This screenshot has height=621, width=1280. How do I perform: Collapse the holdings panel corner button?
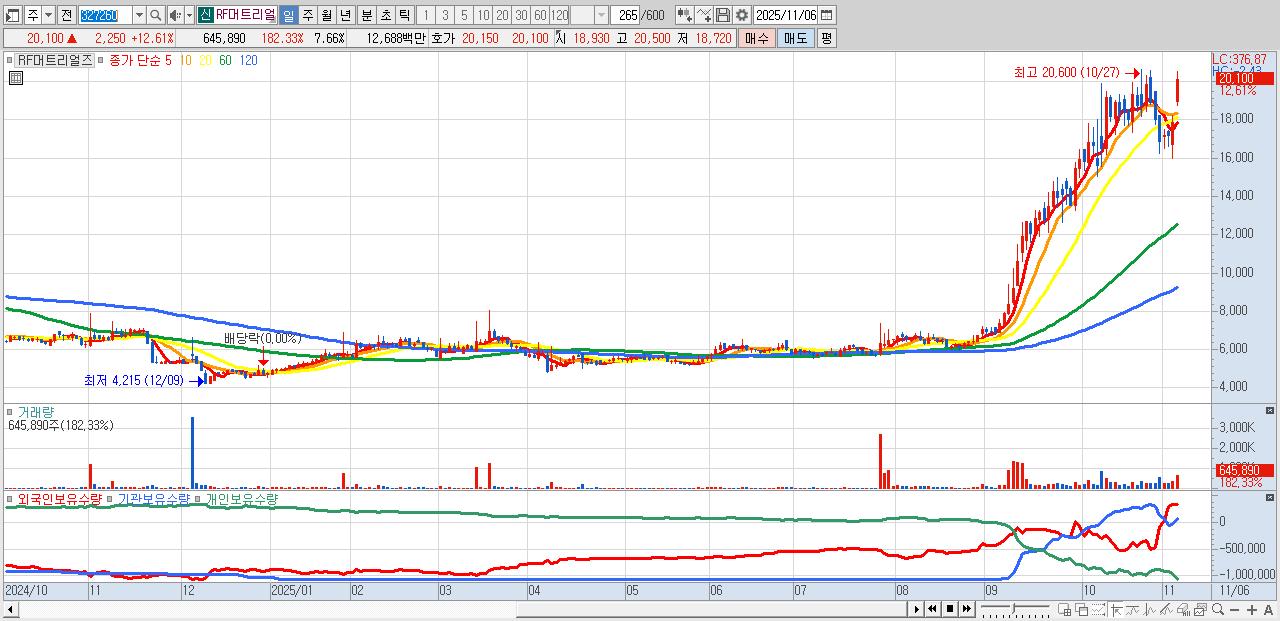(x=1271, y=498)
